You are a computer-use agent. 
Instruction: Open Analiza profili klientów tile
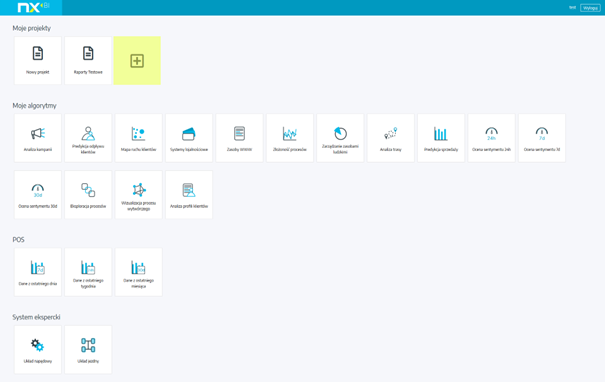tap(189, 195)
